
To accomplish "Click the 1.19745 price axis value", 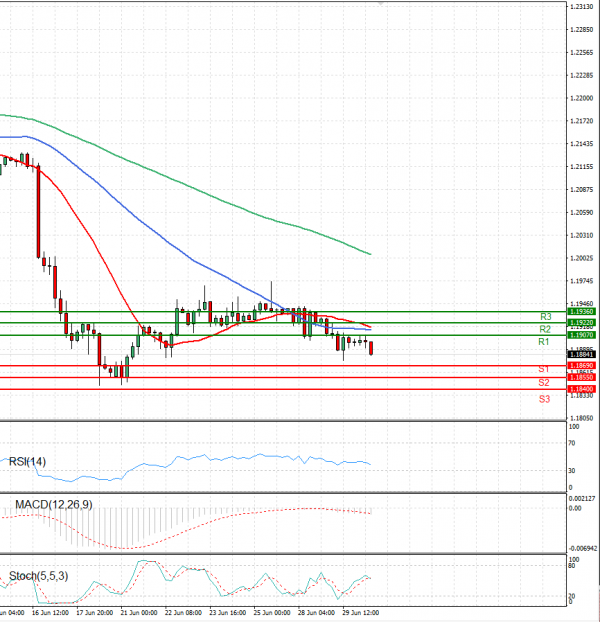I will tap(582, 281).
